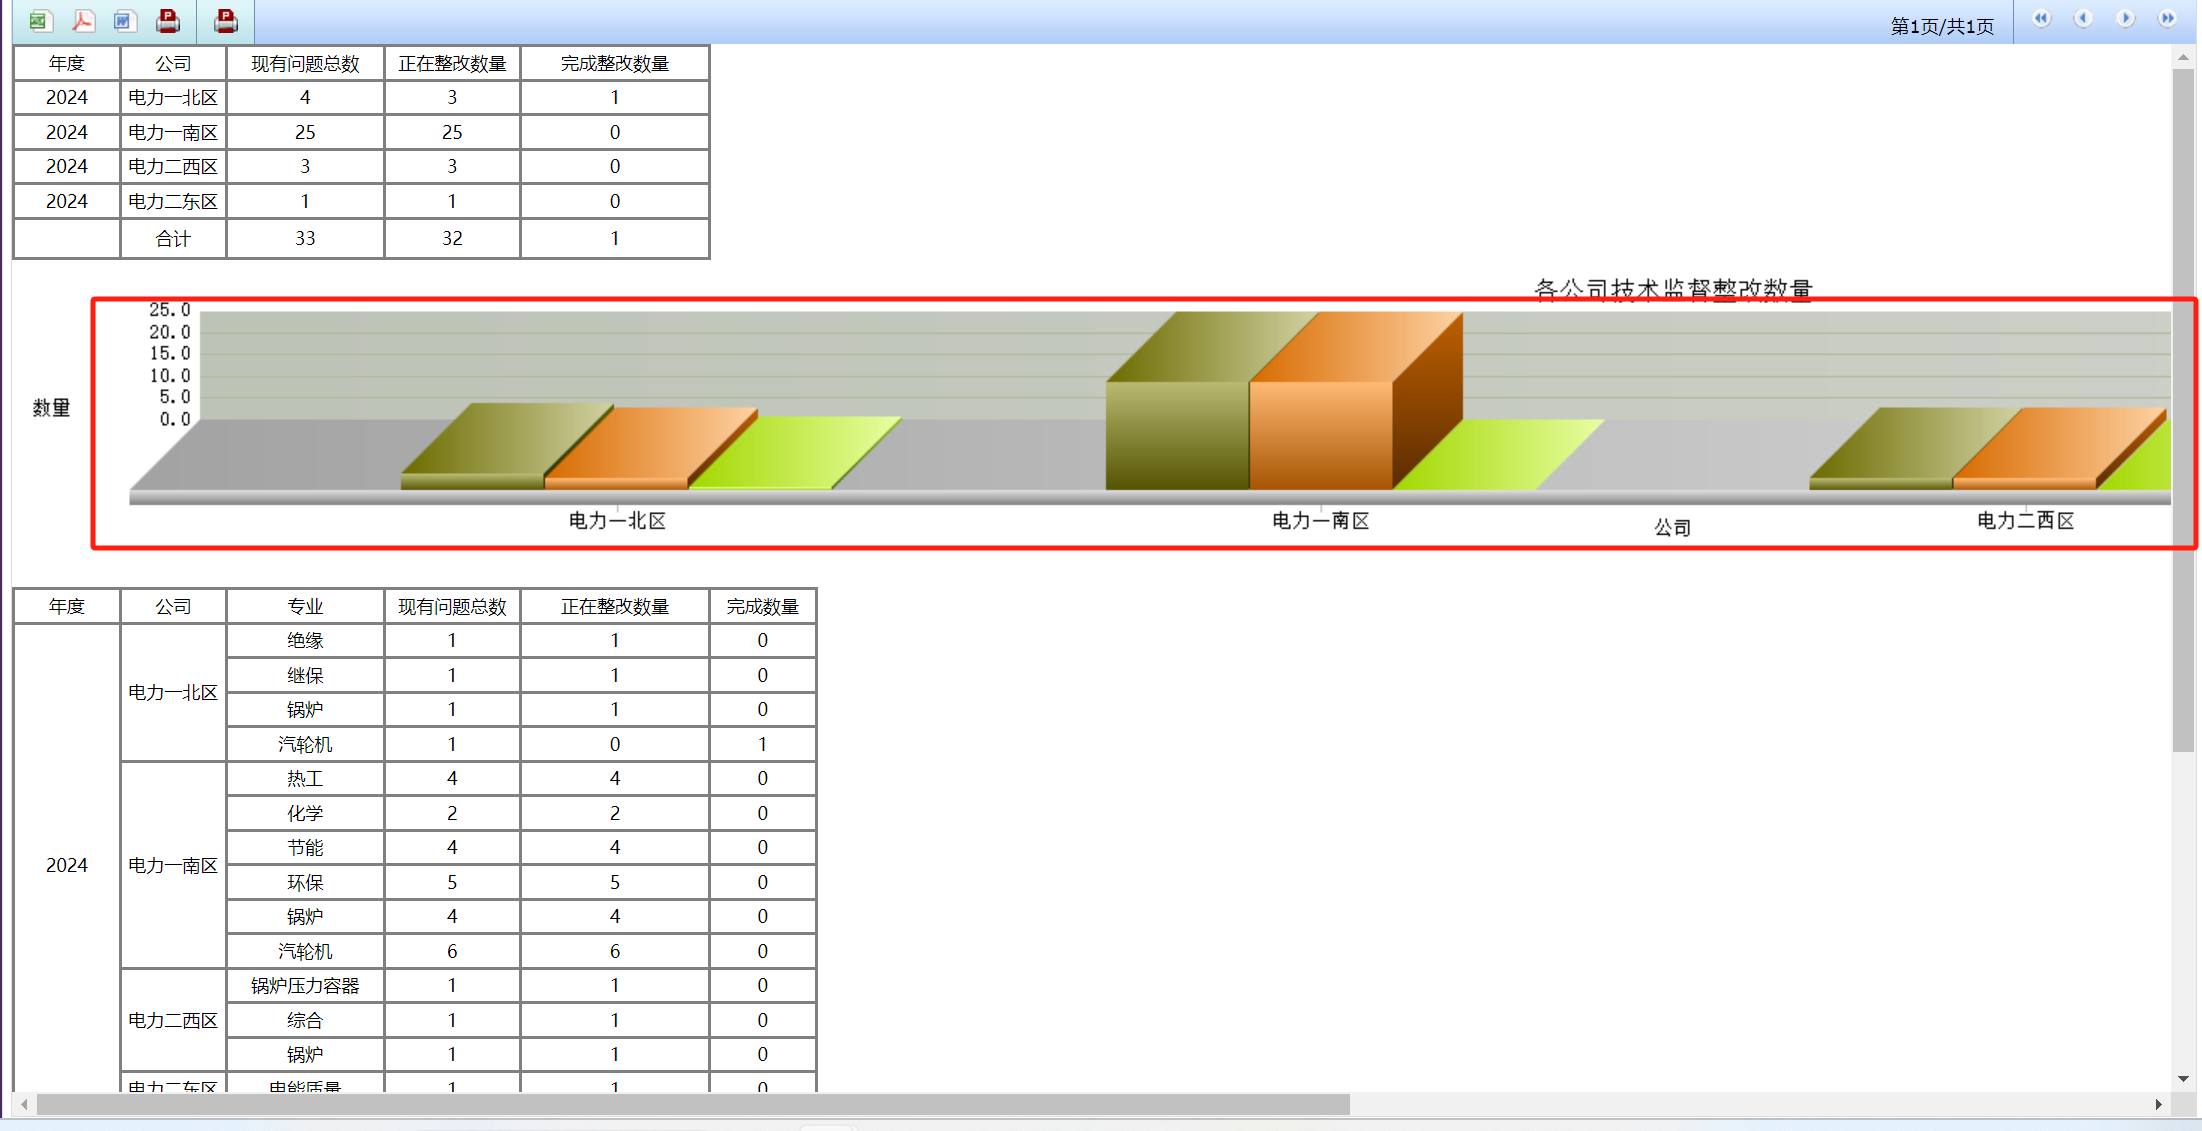Go to the next page
Viewport: 2202px width, 1131px height.
[2125, 19]
